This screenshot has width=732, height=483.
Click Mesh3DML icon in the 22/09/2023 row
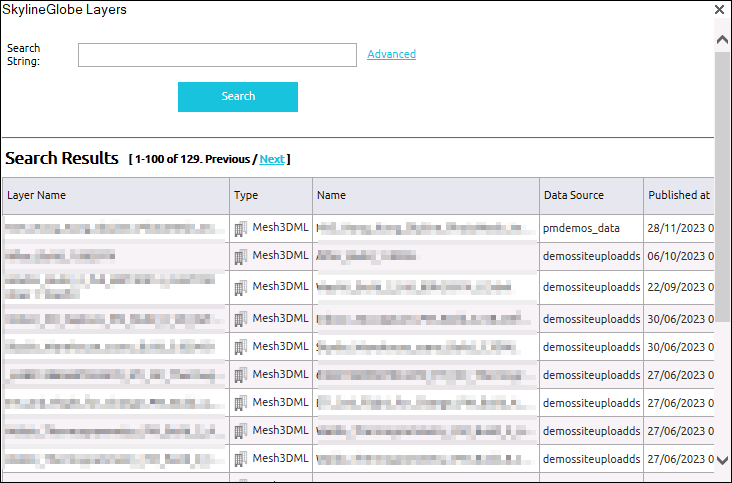(x=240, y=288)
